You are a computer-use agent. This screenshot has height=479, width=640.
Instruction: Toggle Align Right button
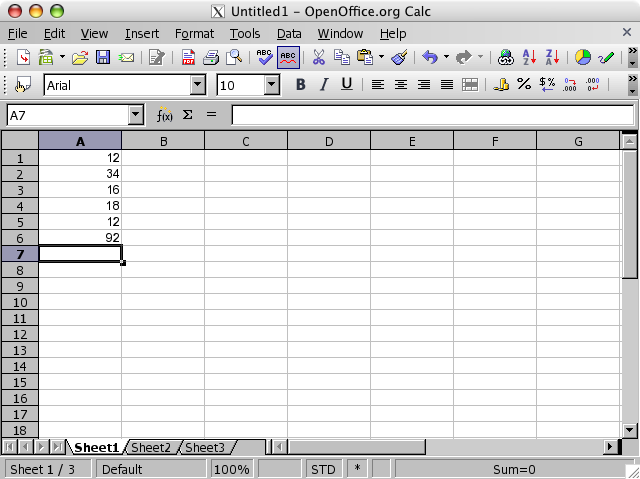(424, 84)
